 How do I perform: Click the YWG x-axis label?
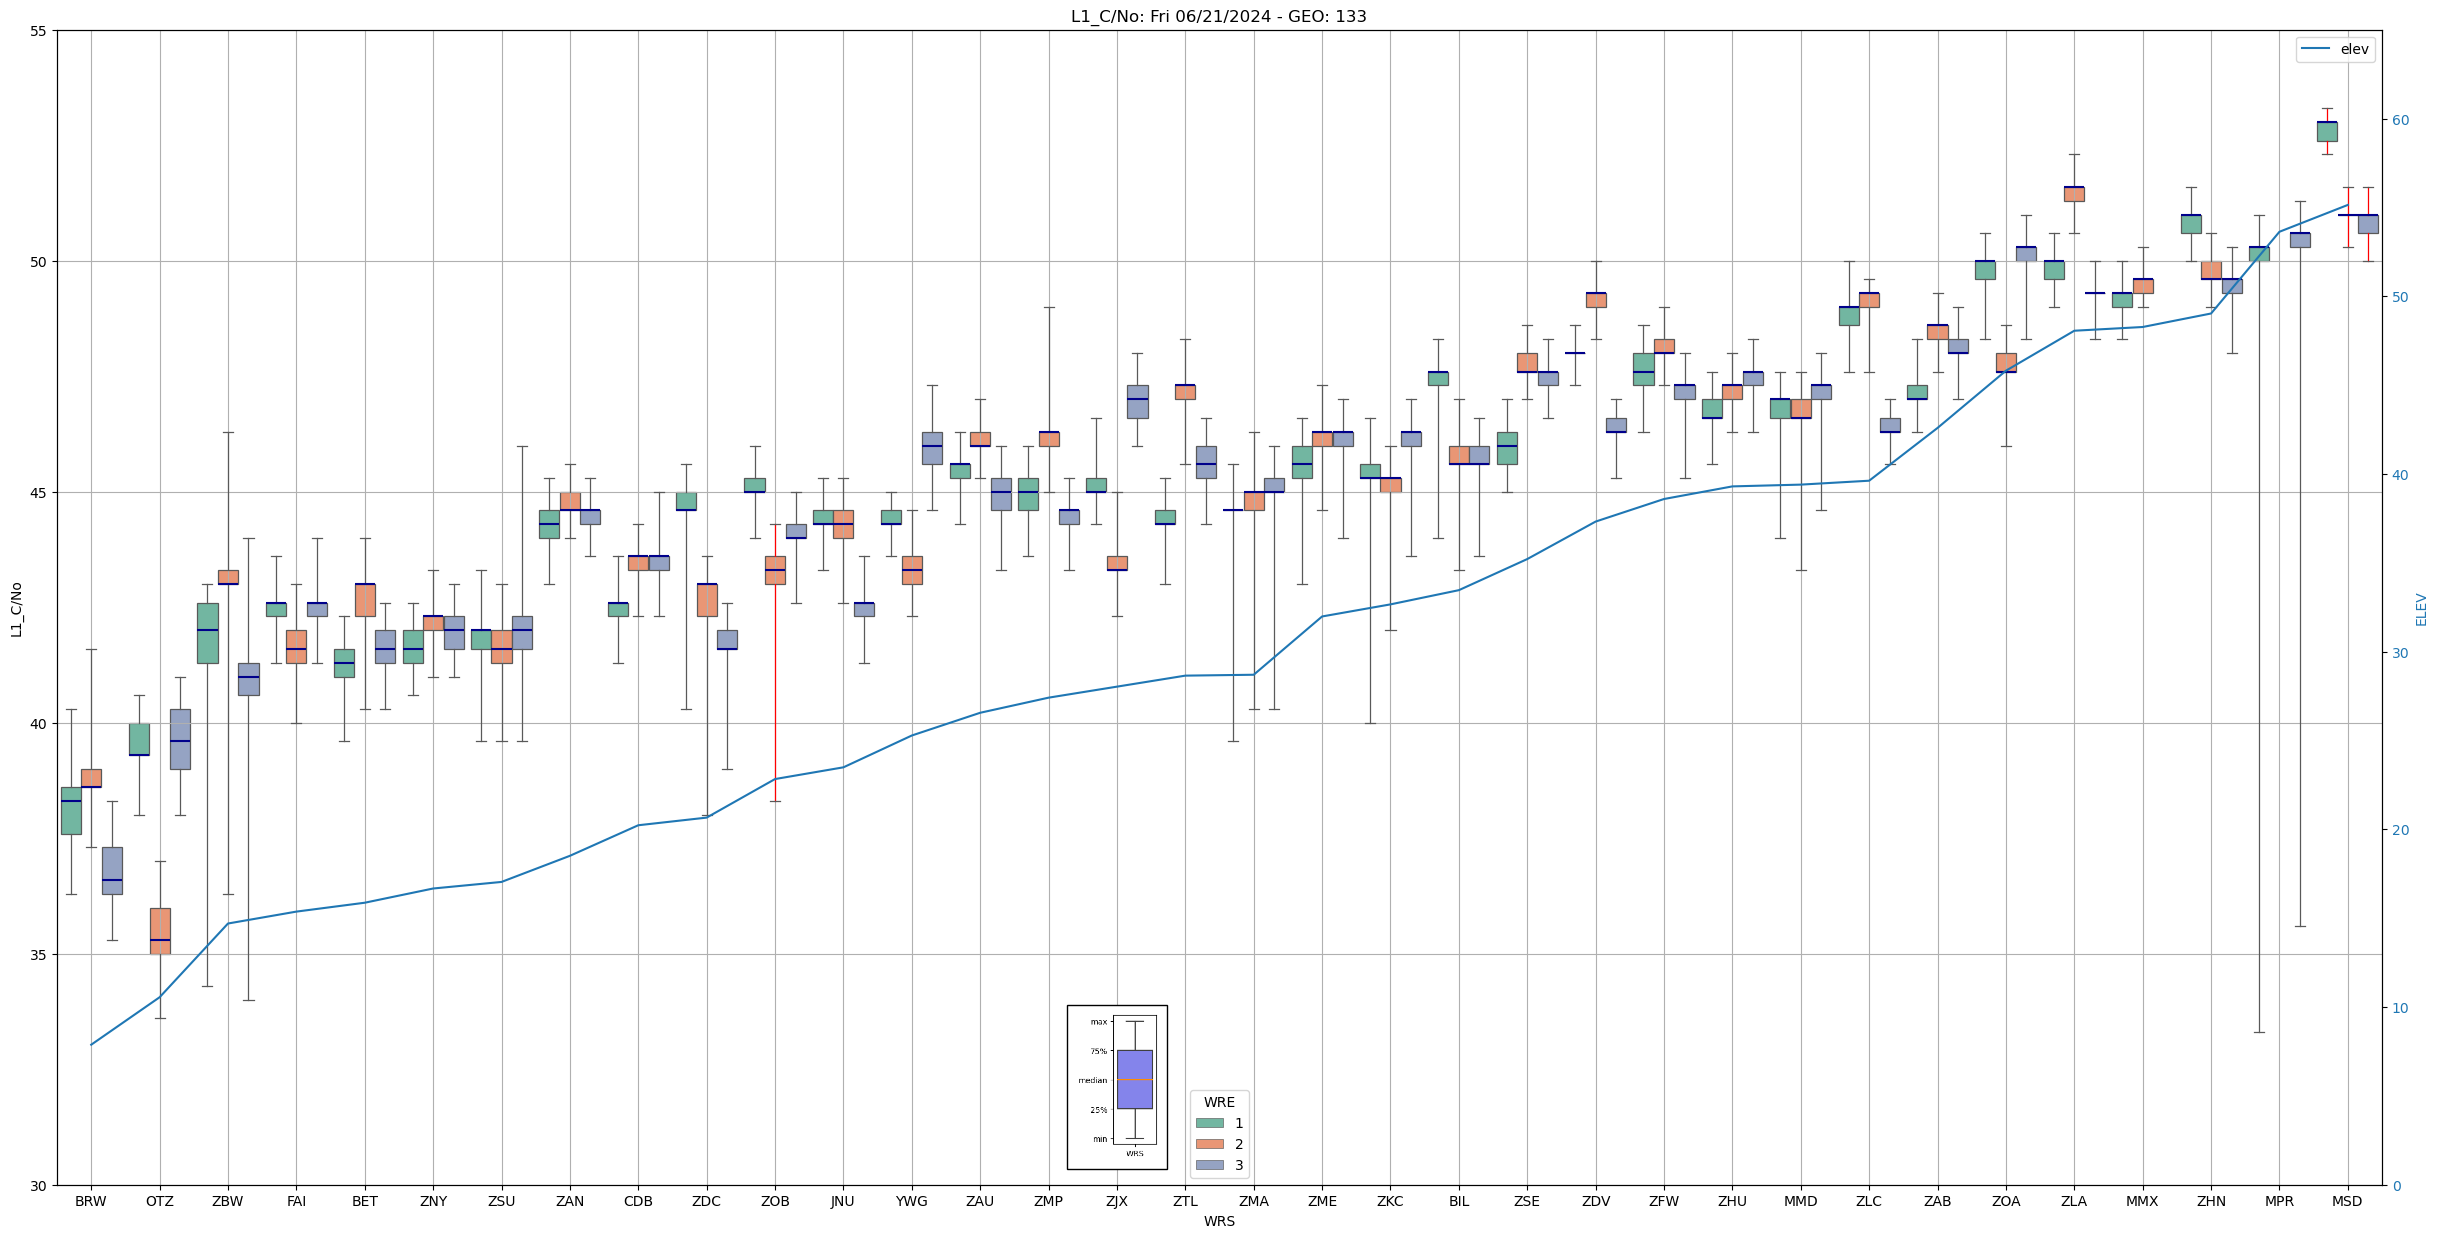911,1201
